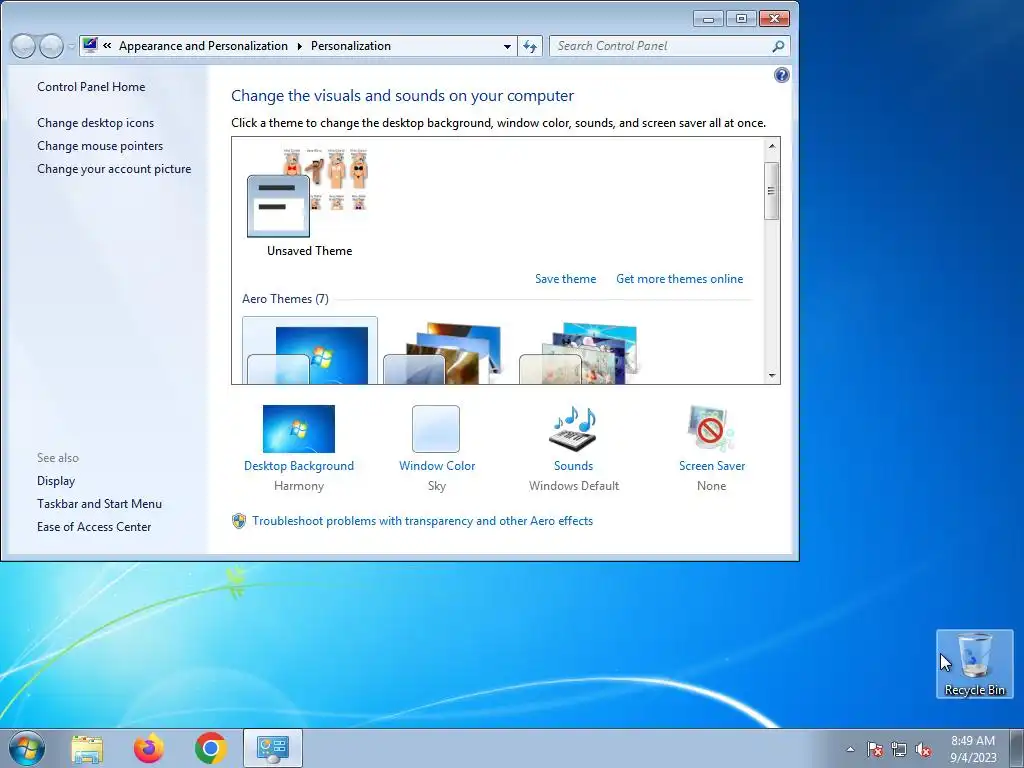
Task: Open Change mouse pointers link
Action: click(x=100, y=146)
